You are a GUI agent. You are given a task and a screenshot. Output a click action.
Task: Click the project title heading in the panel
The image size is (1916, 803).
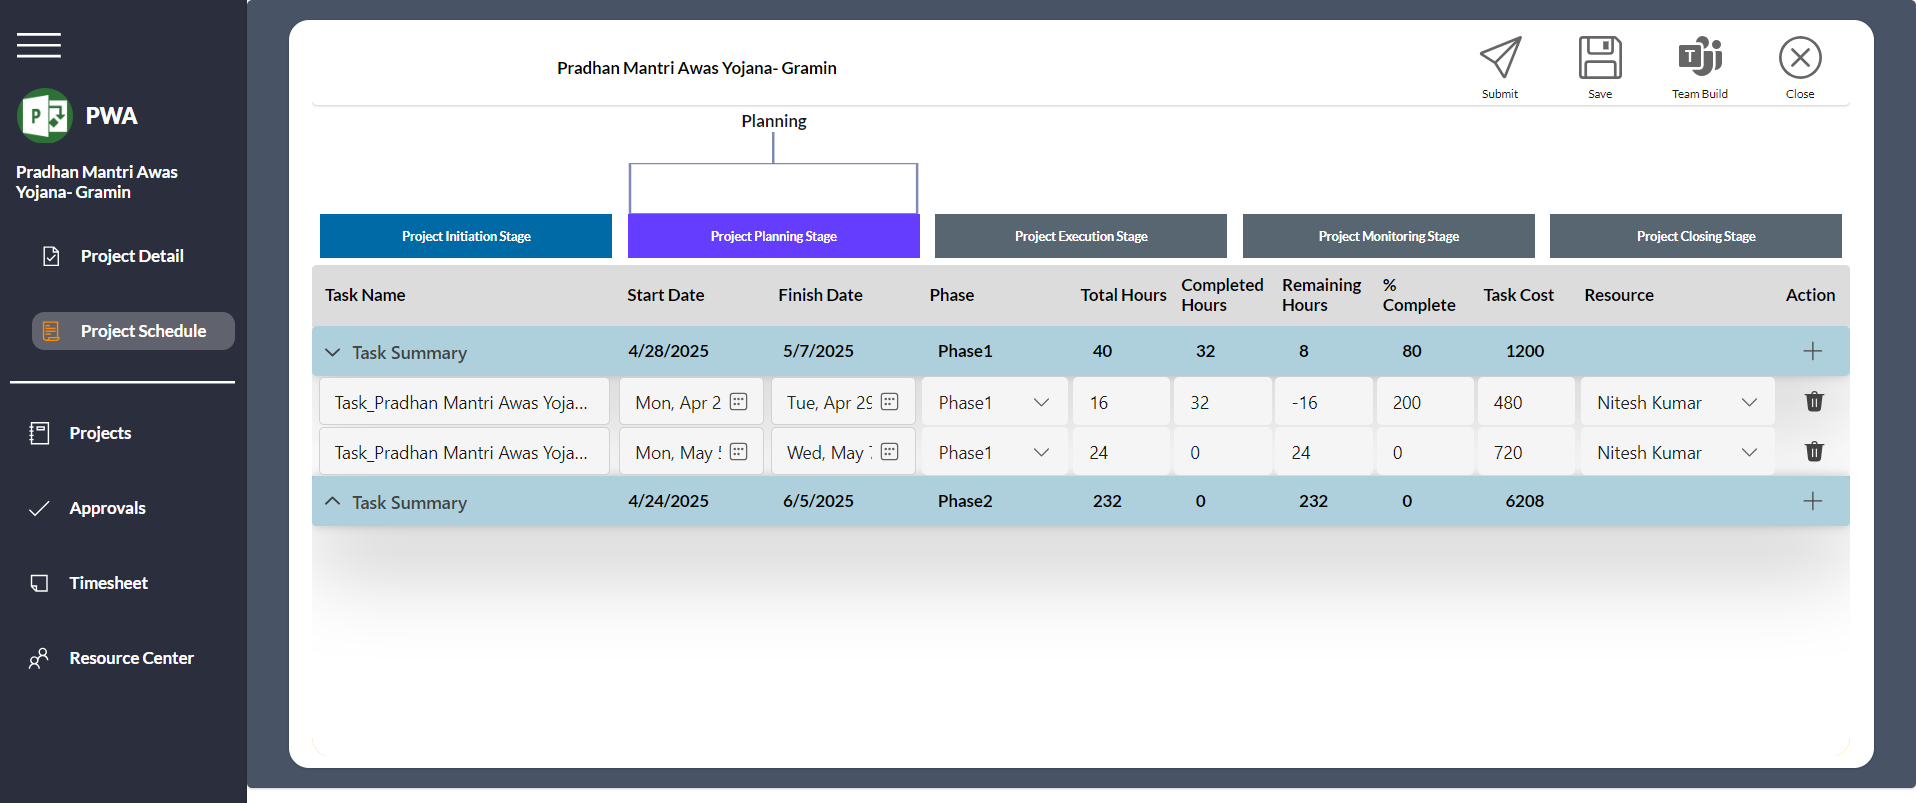click(x=697, y=68)
